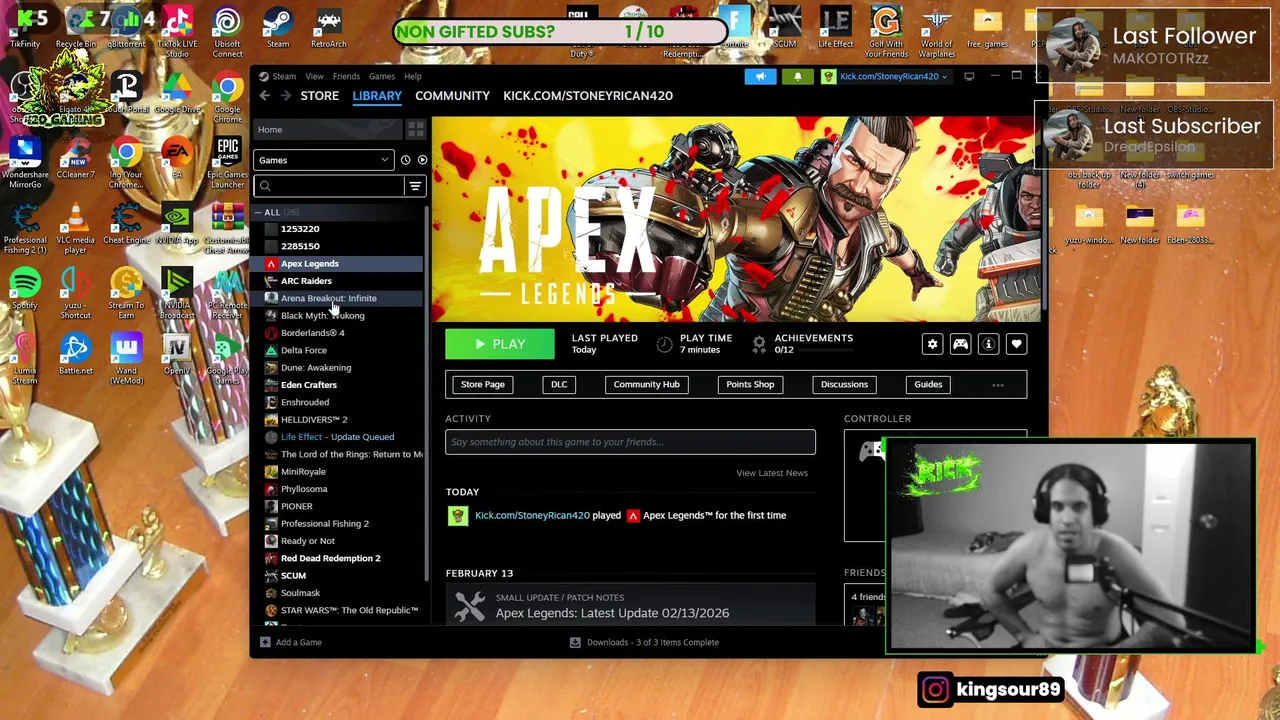Collapse the ALL games section

pos(258,212)
